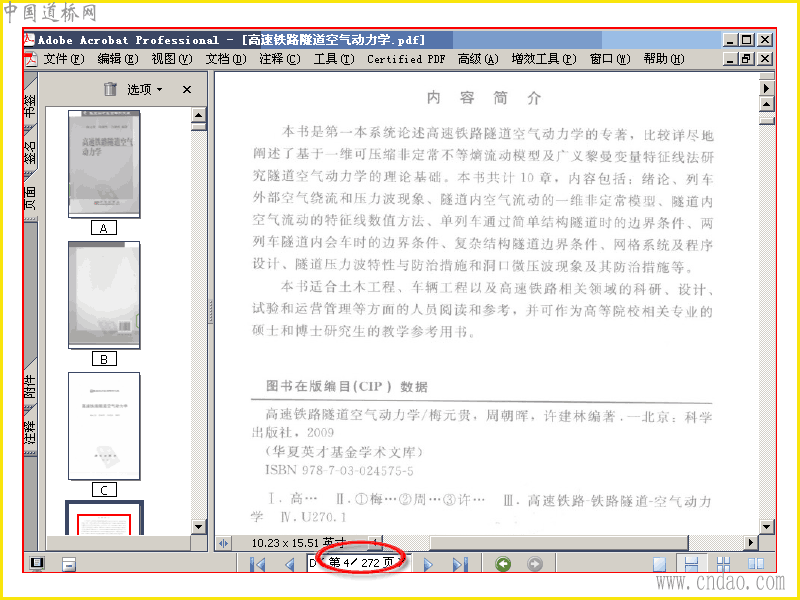Open the 文件(F) menu
The height and width of the screenshot is (600, 800).
coord(63,59)
